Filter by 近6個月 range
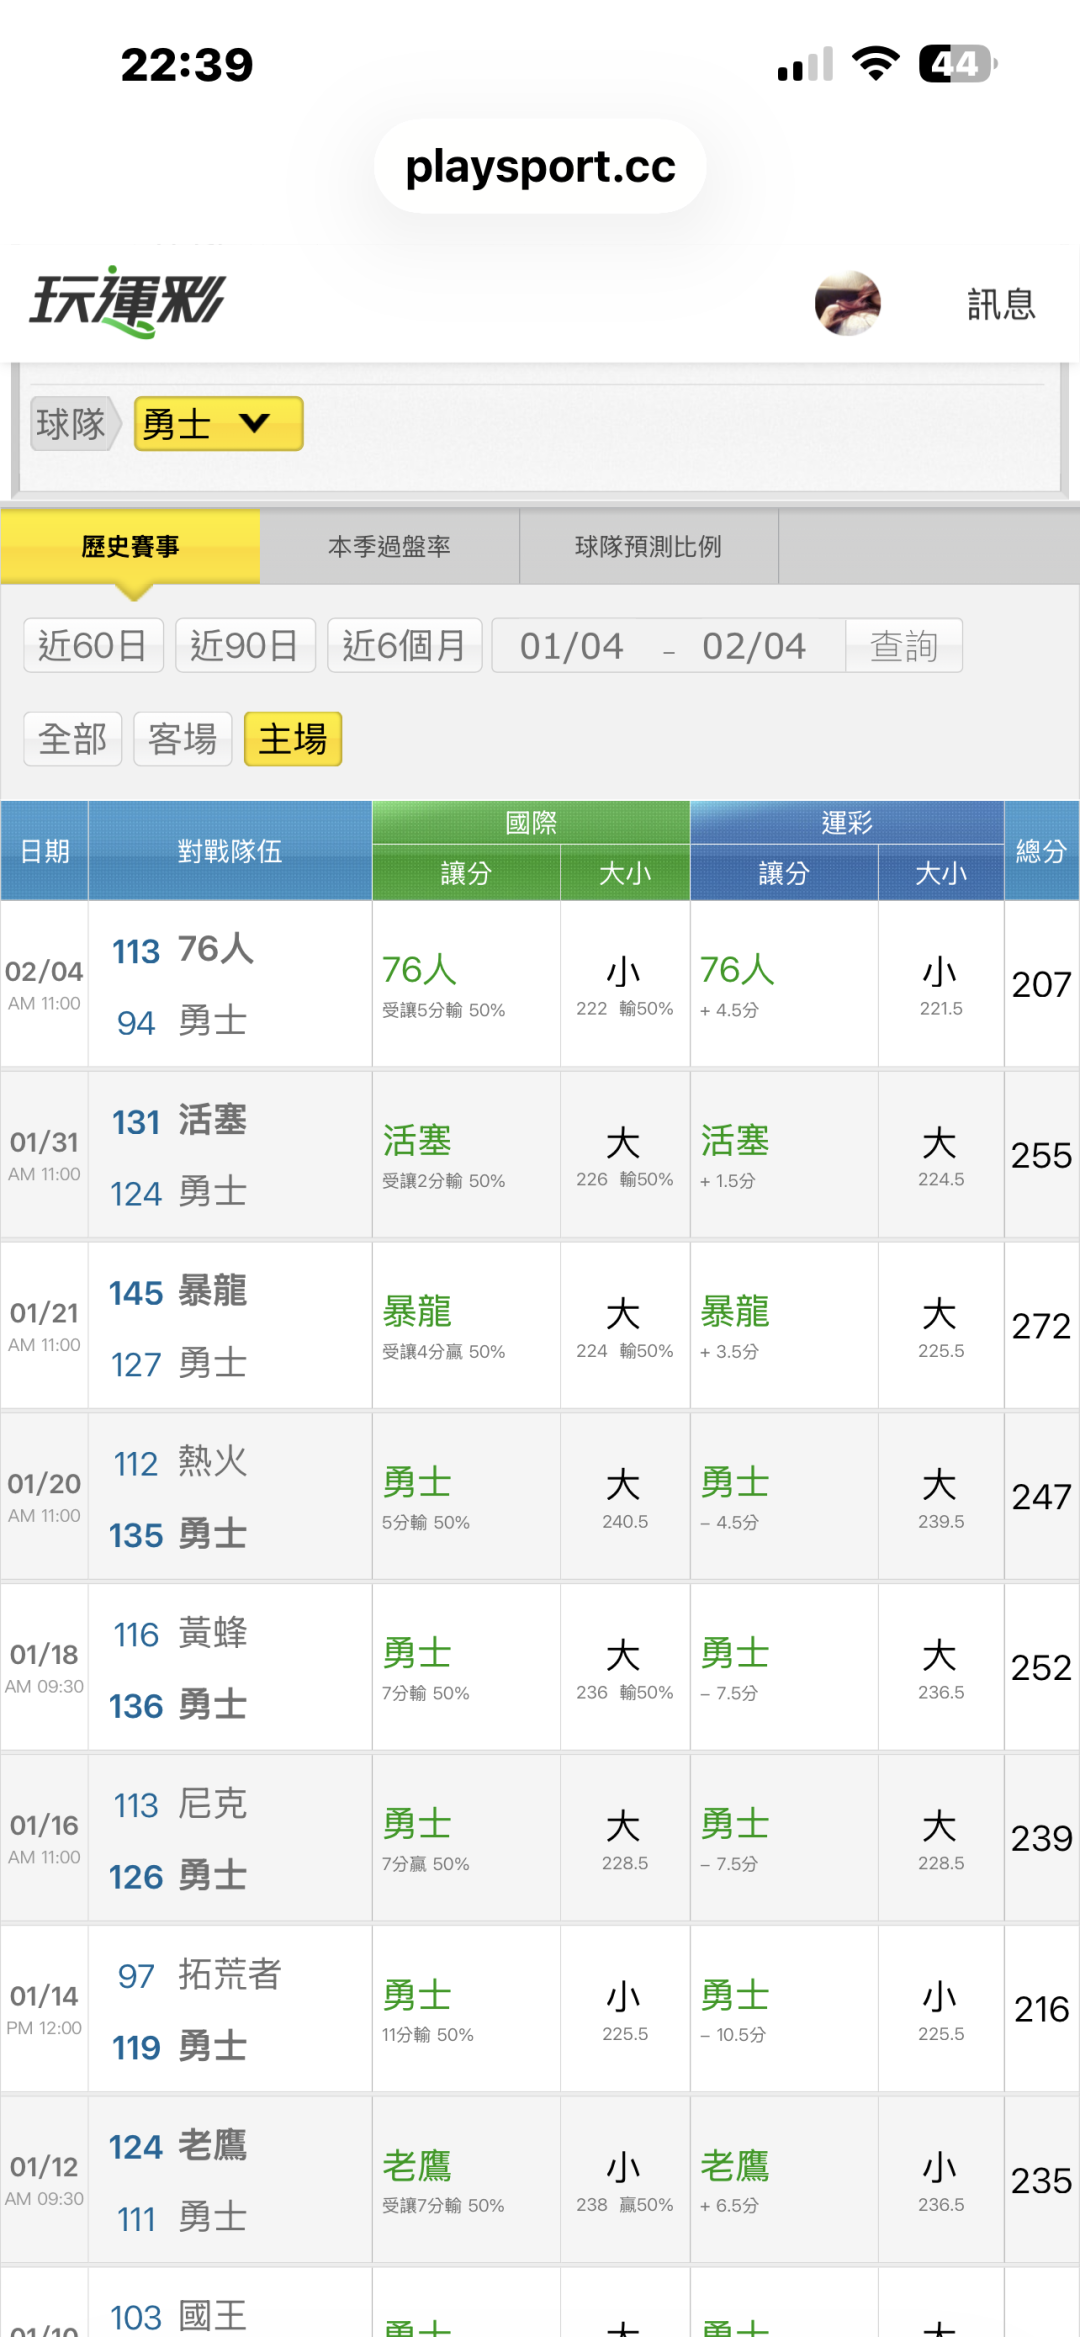 pyautogui.click(x=405, y=646)
